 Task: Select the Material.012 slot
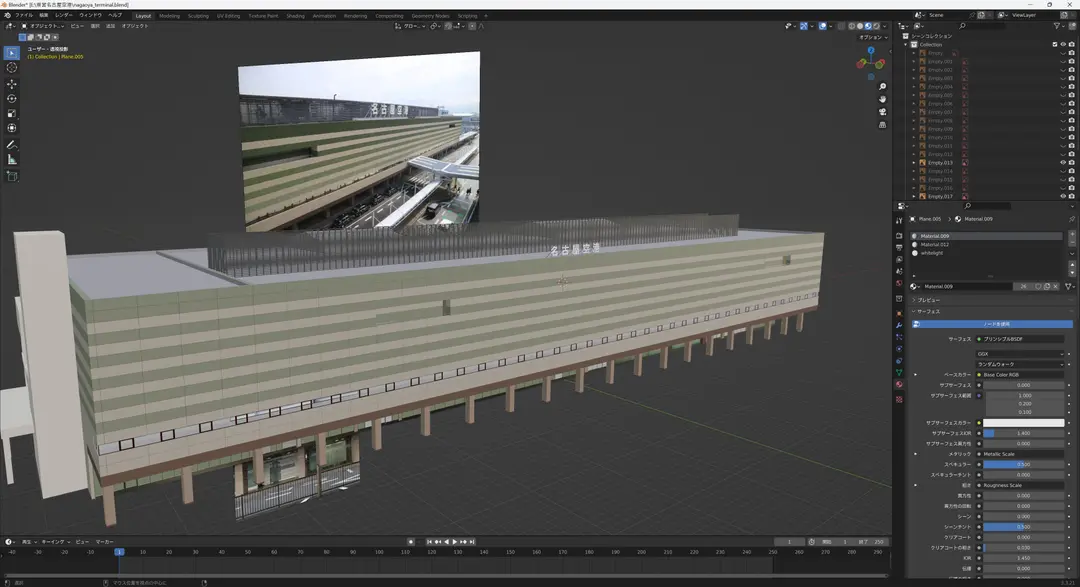tap(986, 245)
